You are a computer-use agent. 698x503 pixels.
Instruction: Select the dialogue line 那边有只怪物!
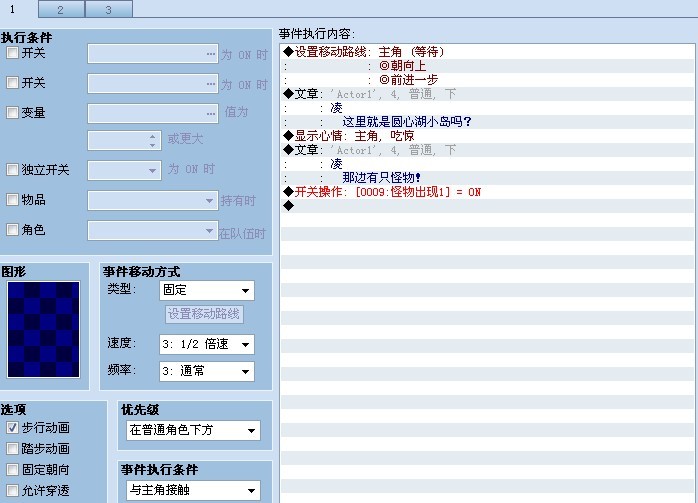click(487, 178)
